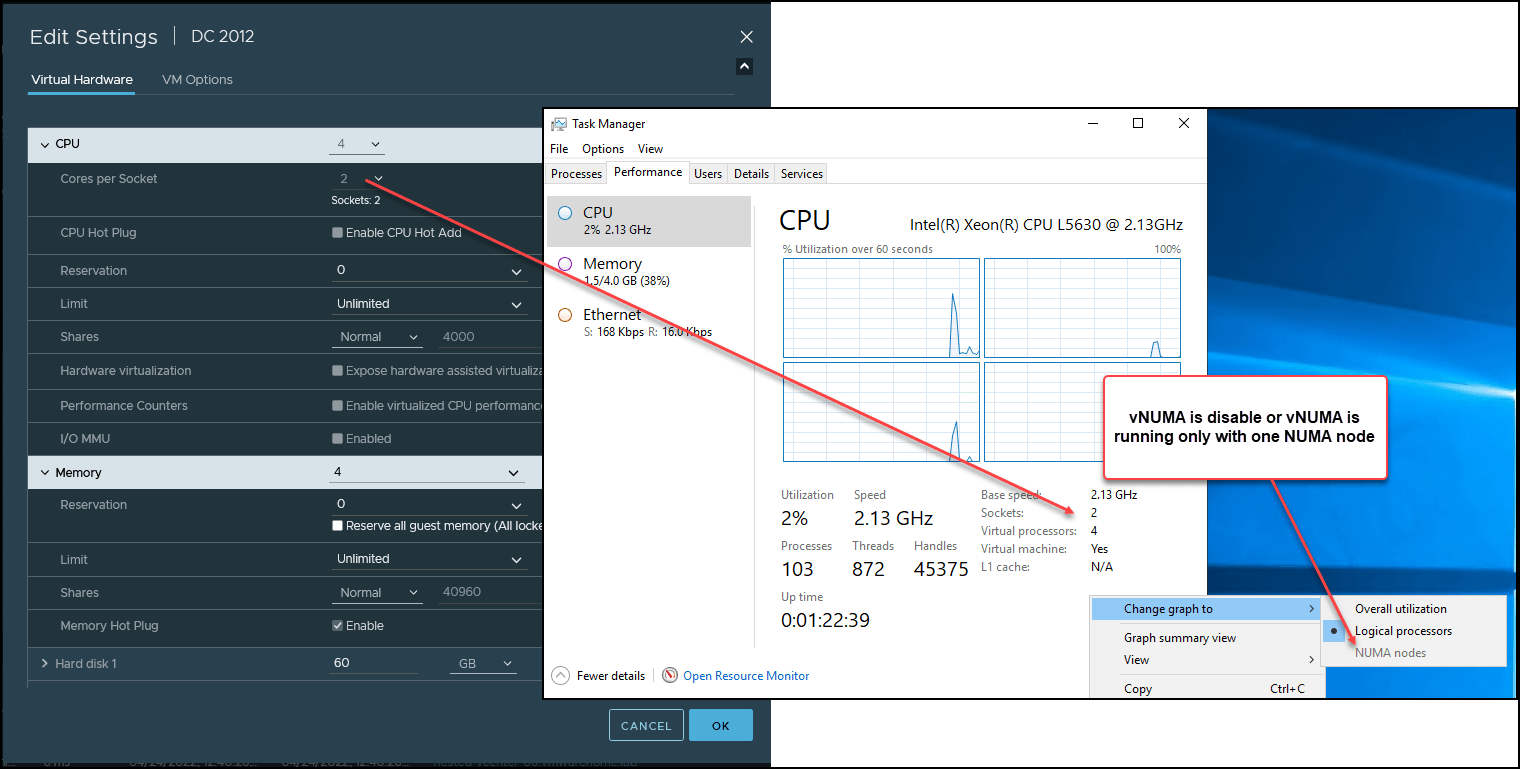1520x769 pixels.
Task: Enable virtualized CPU performance counters checkbox
Action: 337,406
